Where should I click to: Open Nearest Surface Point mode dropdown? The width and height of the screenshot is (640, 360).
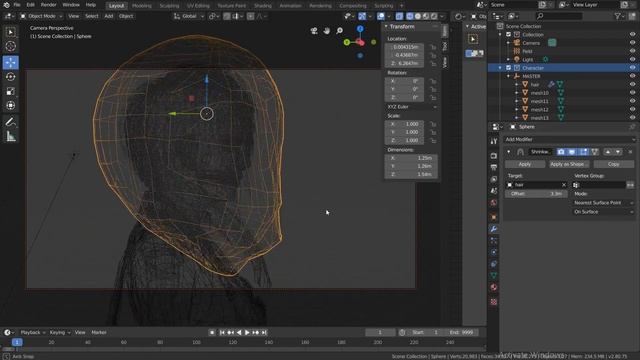click(x=603, y=203)
